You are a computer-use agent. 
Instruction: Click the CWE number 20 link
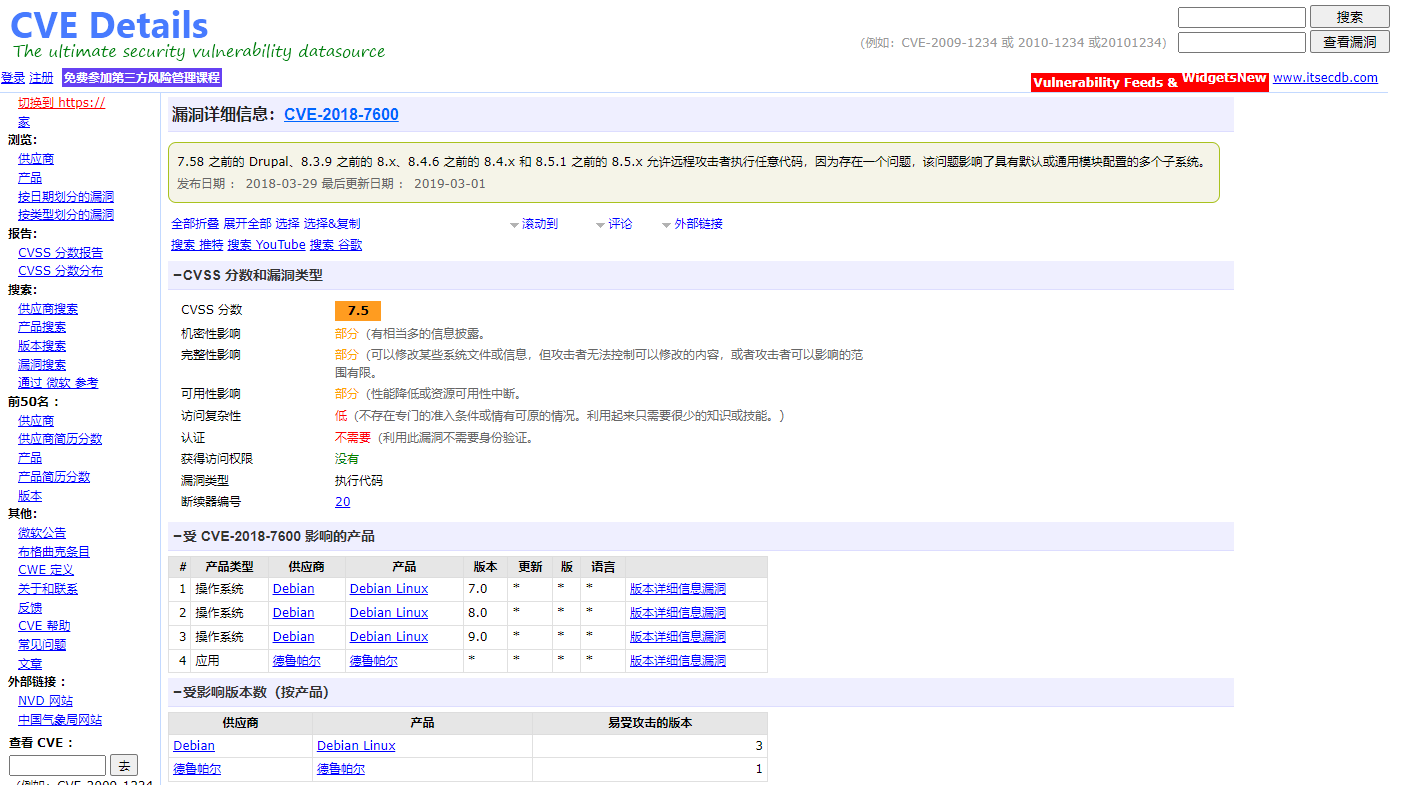343,502
